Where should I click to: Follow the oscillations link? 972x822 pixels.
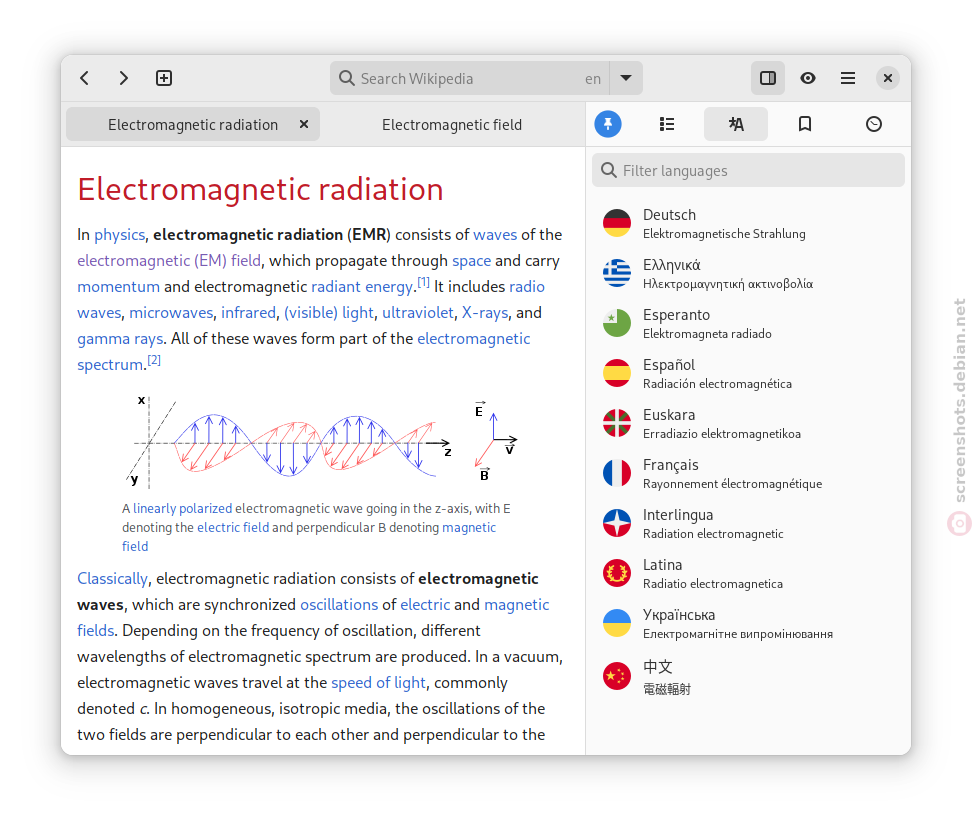339,605
